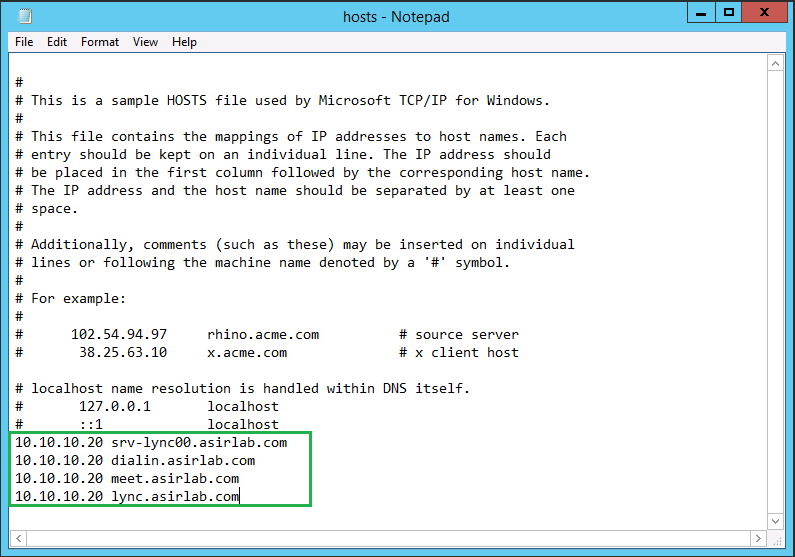
Task: Open the Edit menu
Action: tap(57, 42)
